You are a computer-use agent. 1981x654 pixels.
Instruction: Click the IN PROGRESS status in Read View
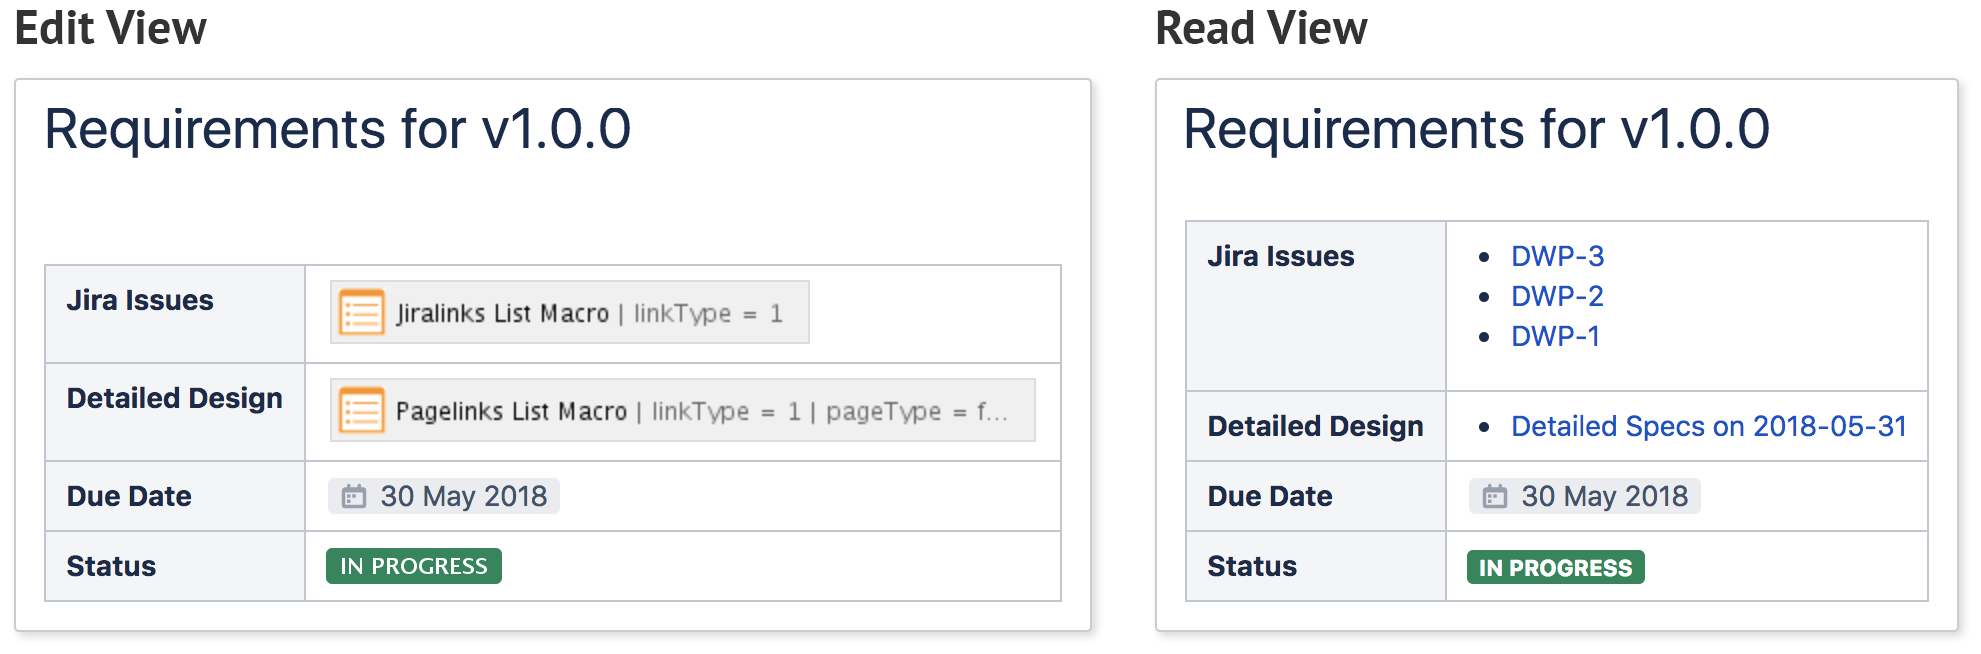(1555, 568)
